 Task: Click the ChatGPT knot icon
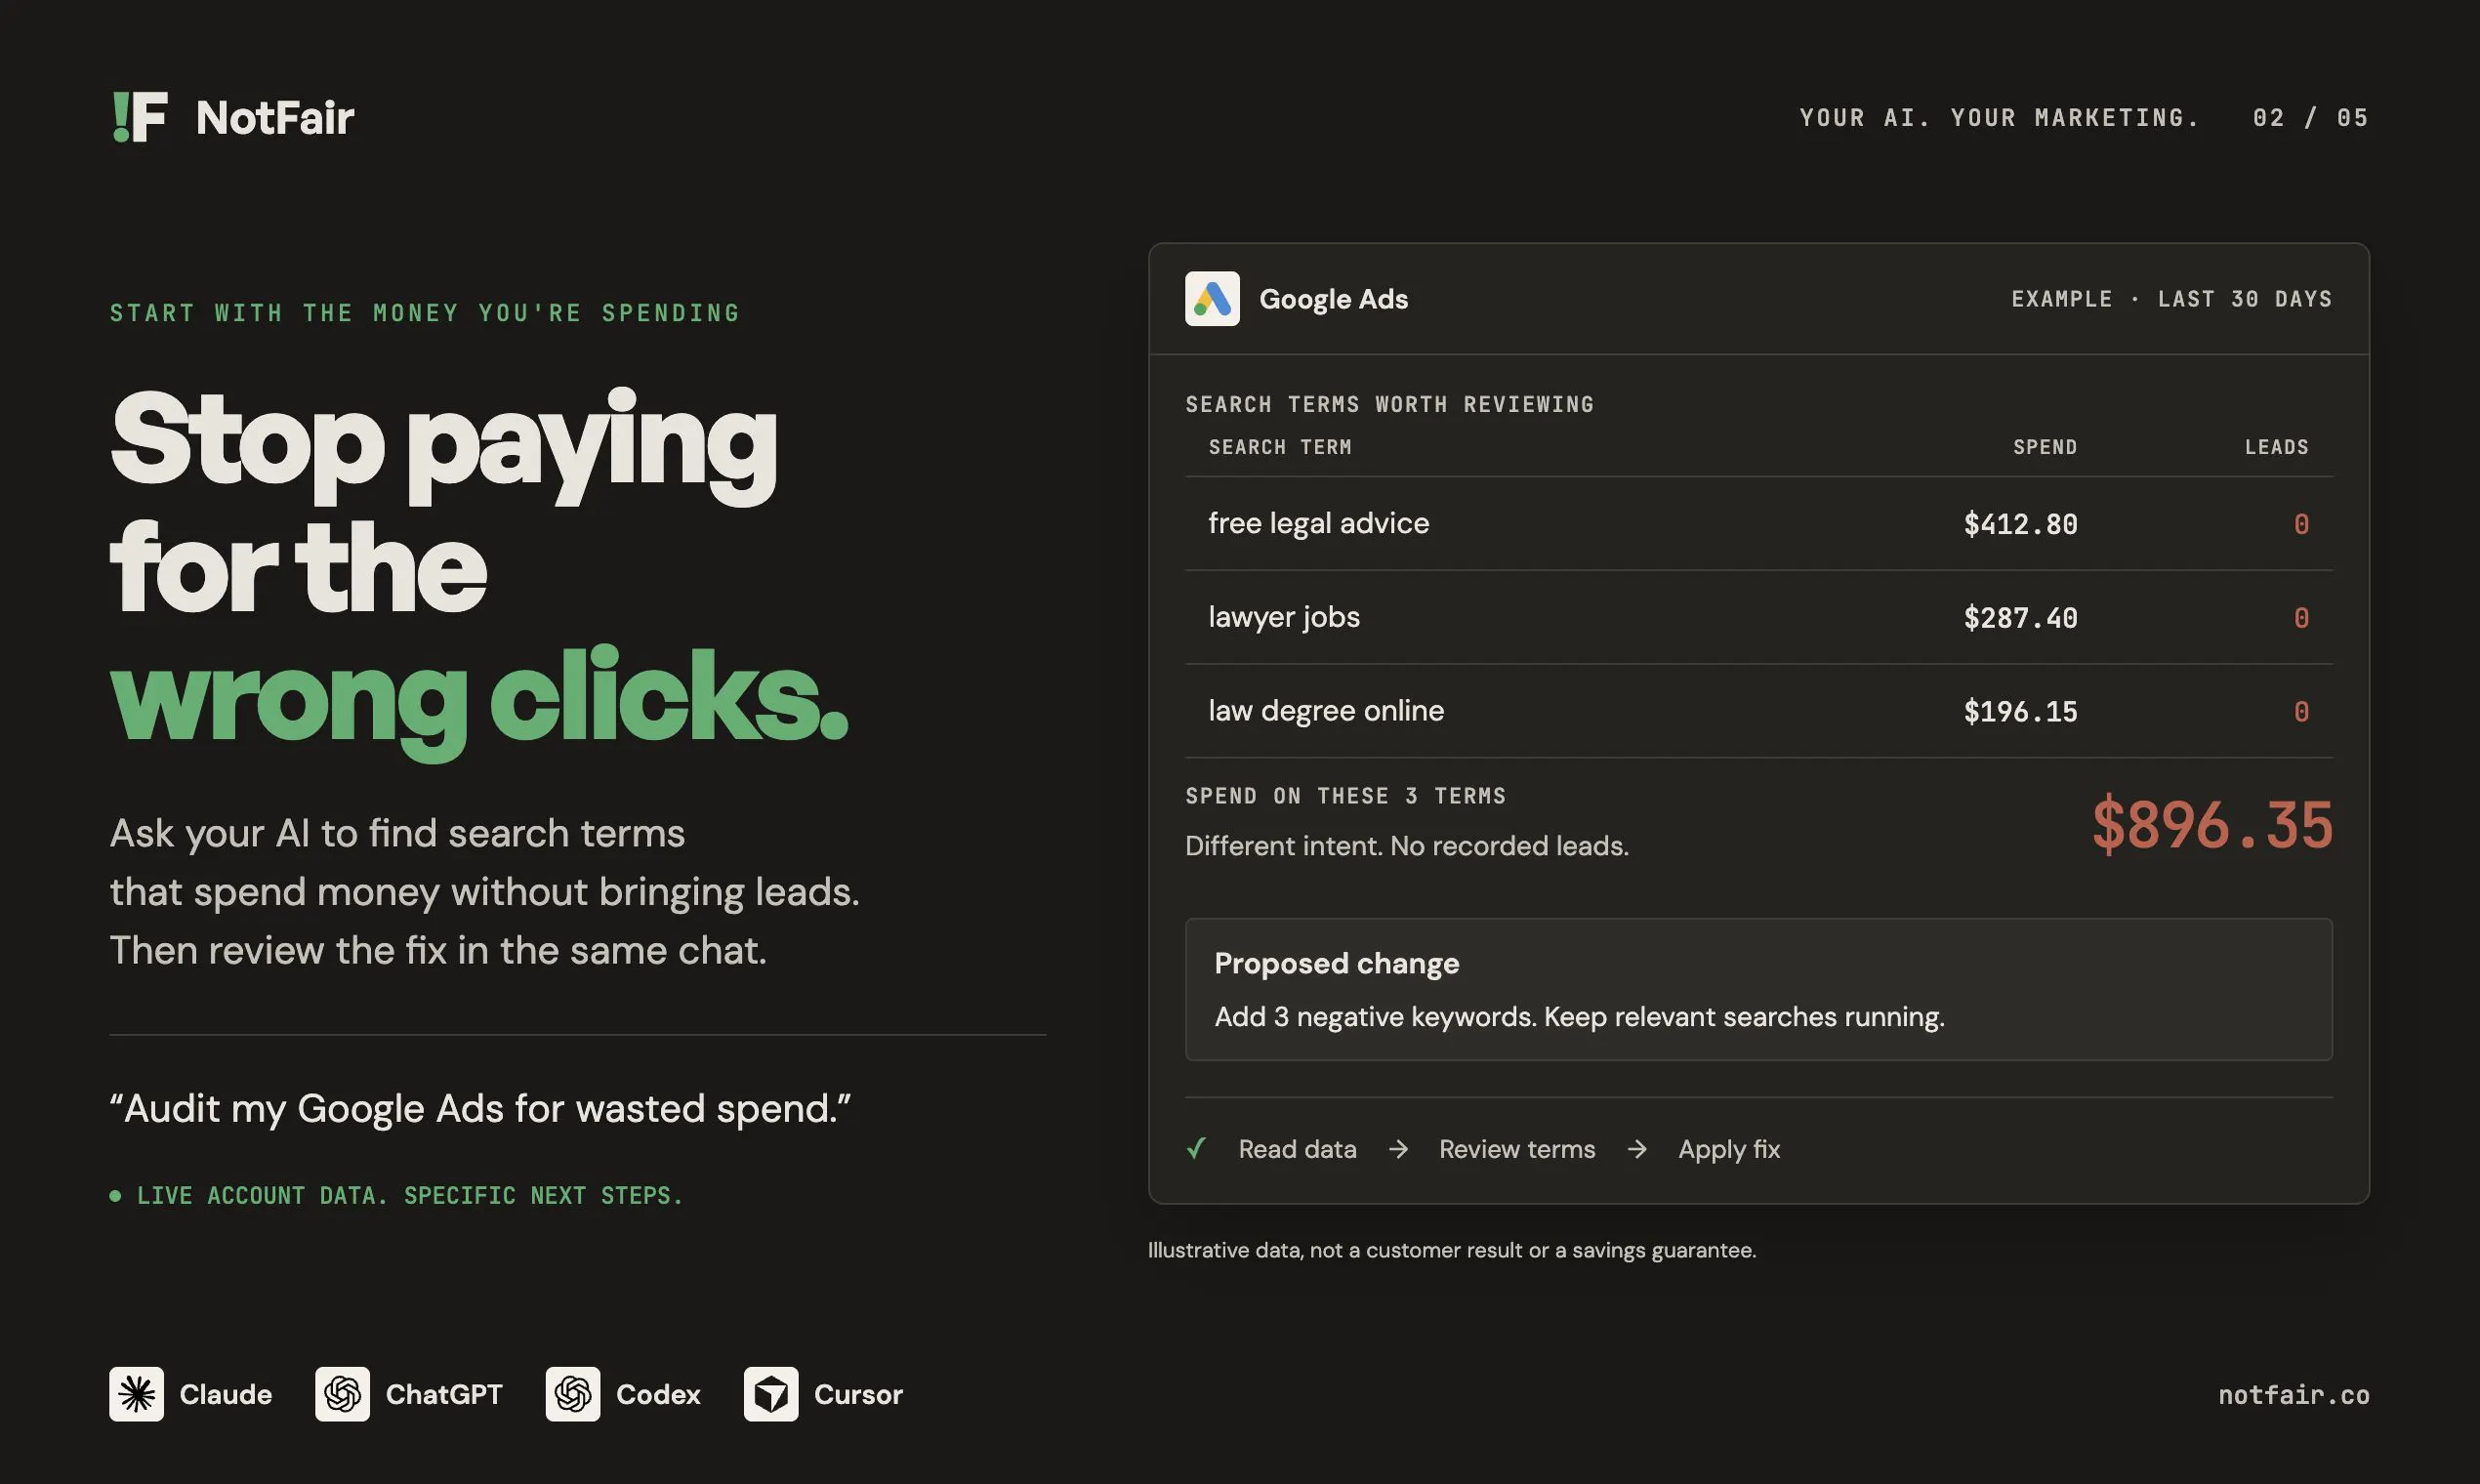click(x=342, y=1394)
